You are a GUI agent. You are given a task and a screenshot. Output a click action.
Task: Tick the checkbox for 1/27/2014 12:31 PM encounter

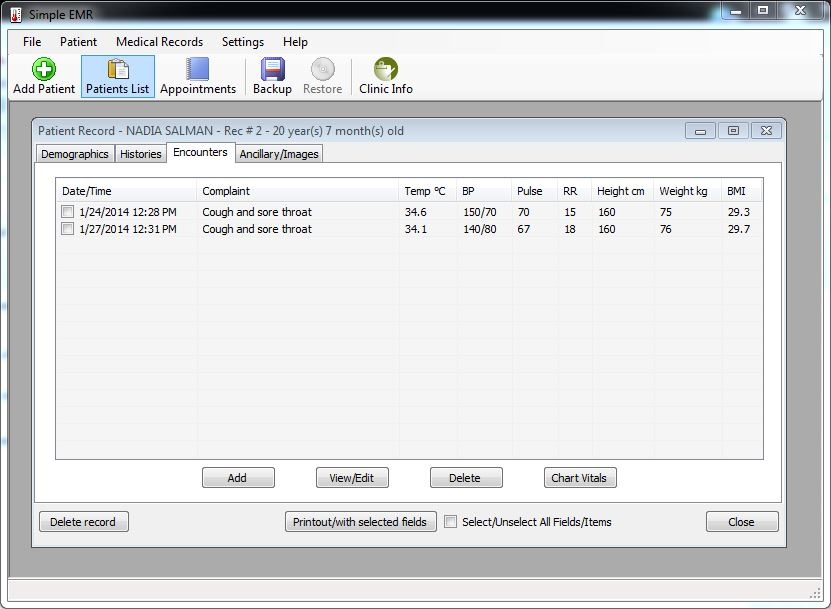click(67, 229)
